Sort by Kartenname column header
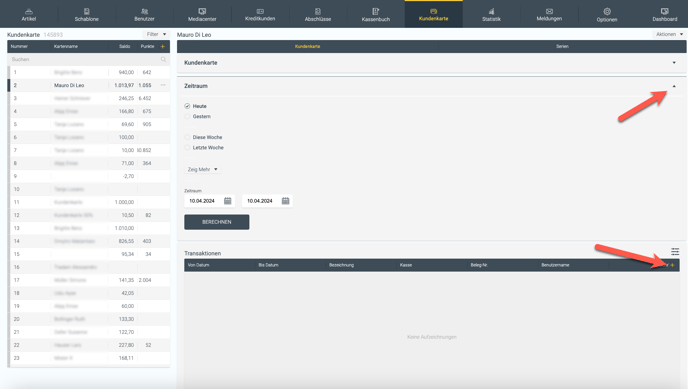This screenshot has height=389, width=688. click(x=66, y=46)
